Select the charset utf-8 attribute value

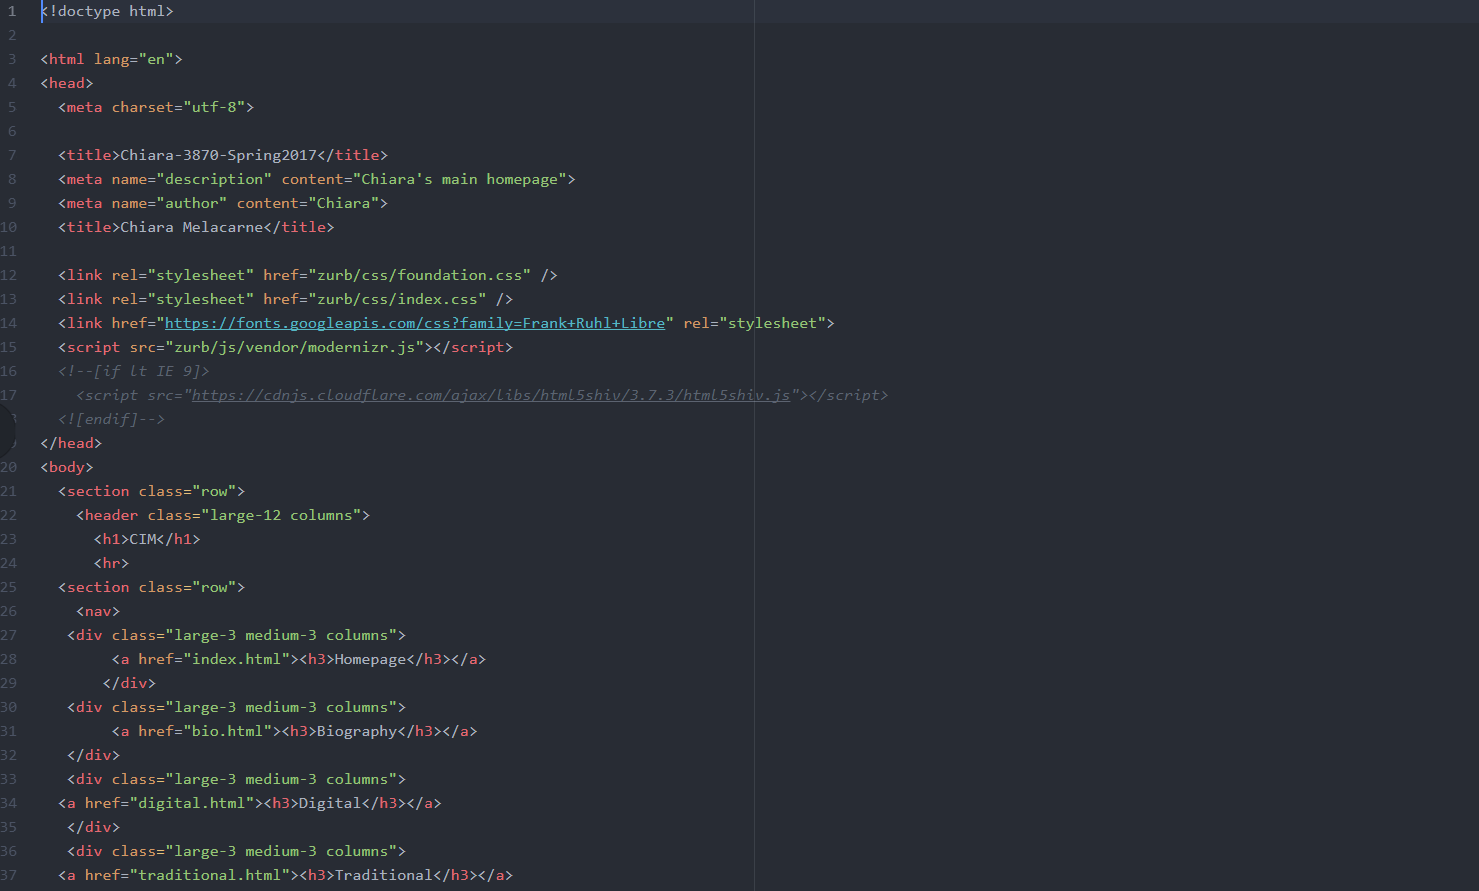tap(215, 106)
